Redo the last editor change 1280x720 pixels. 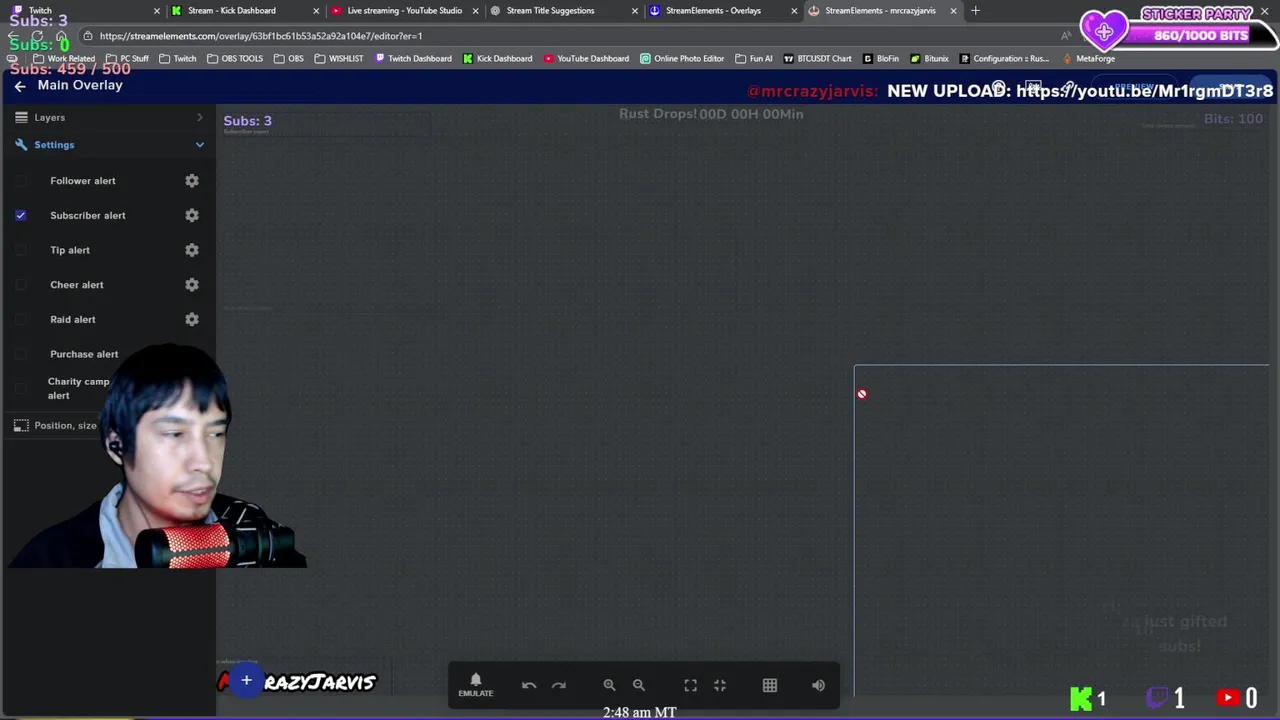pos(559,685)
